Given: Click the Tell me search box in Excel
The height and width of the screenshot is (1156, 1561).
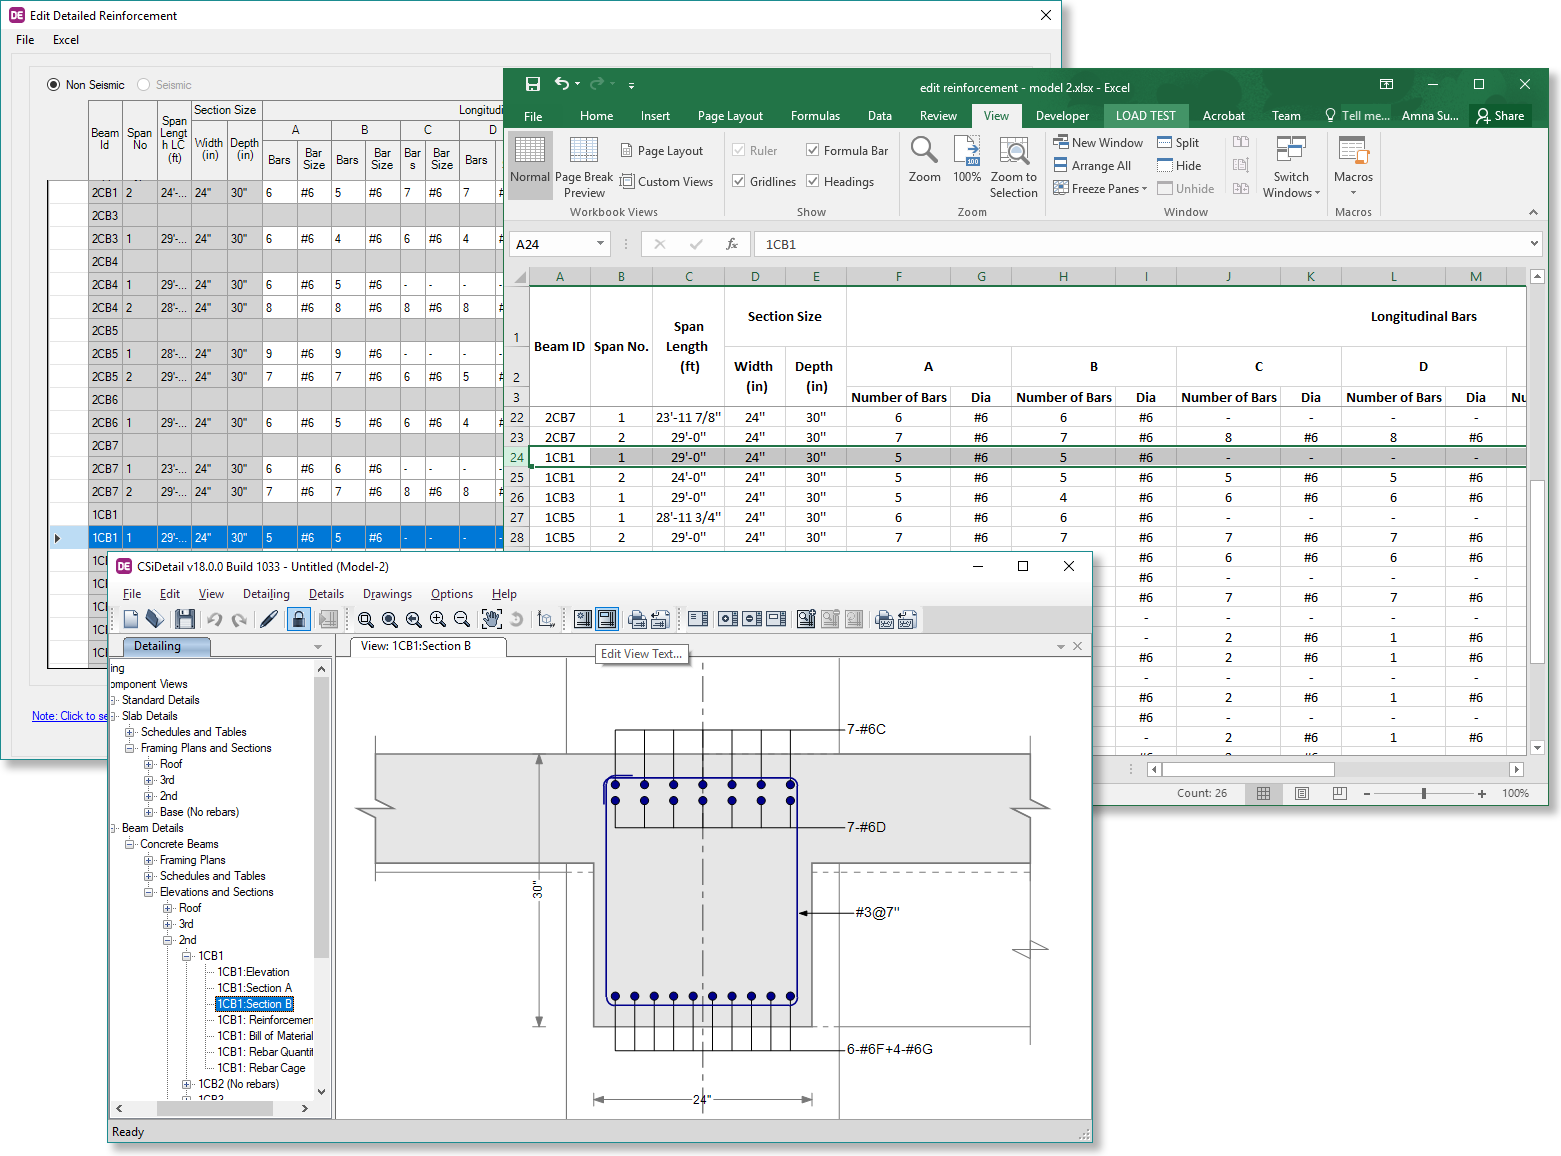Looking at the screenshot, I should pyautogui.click(x=1357, y=116).
